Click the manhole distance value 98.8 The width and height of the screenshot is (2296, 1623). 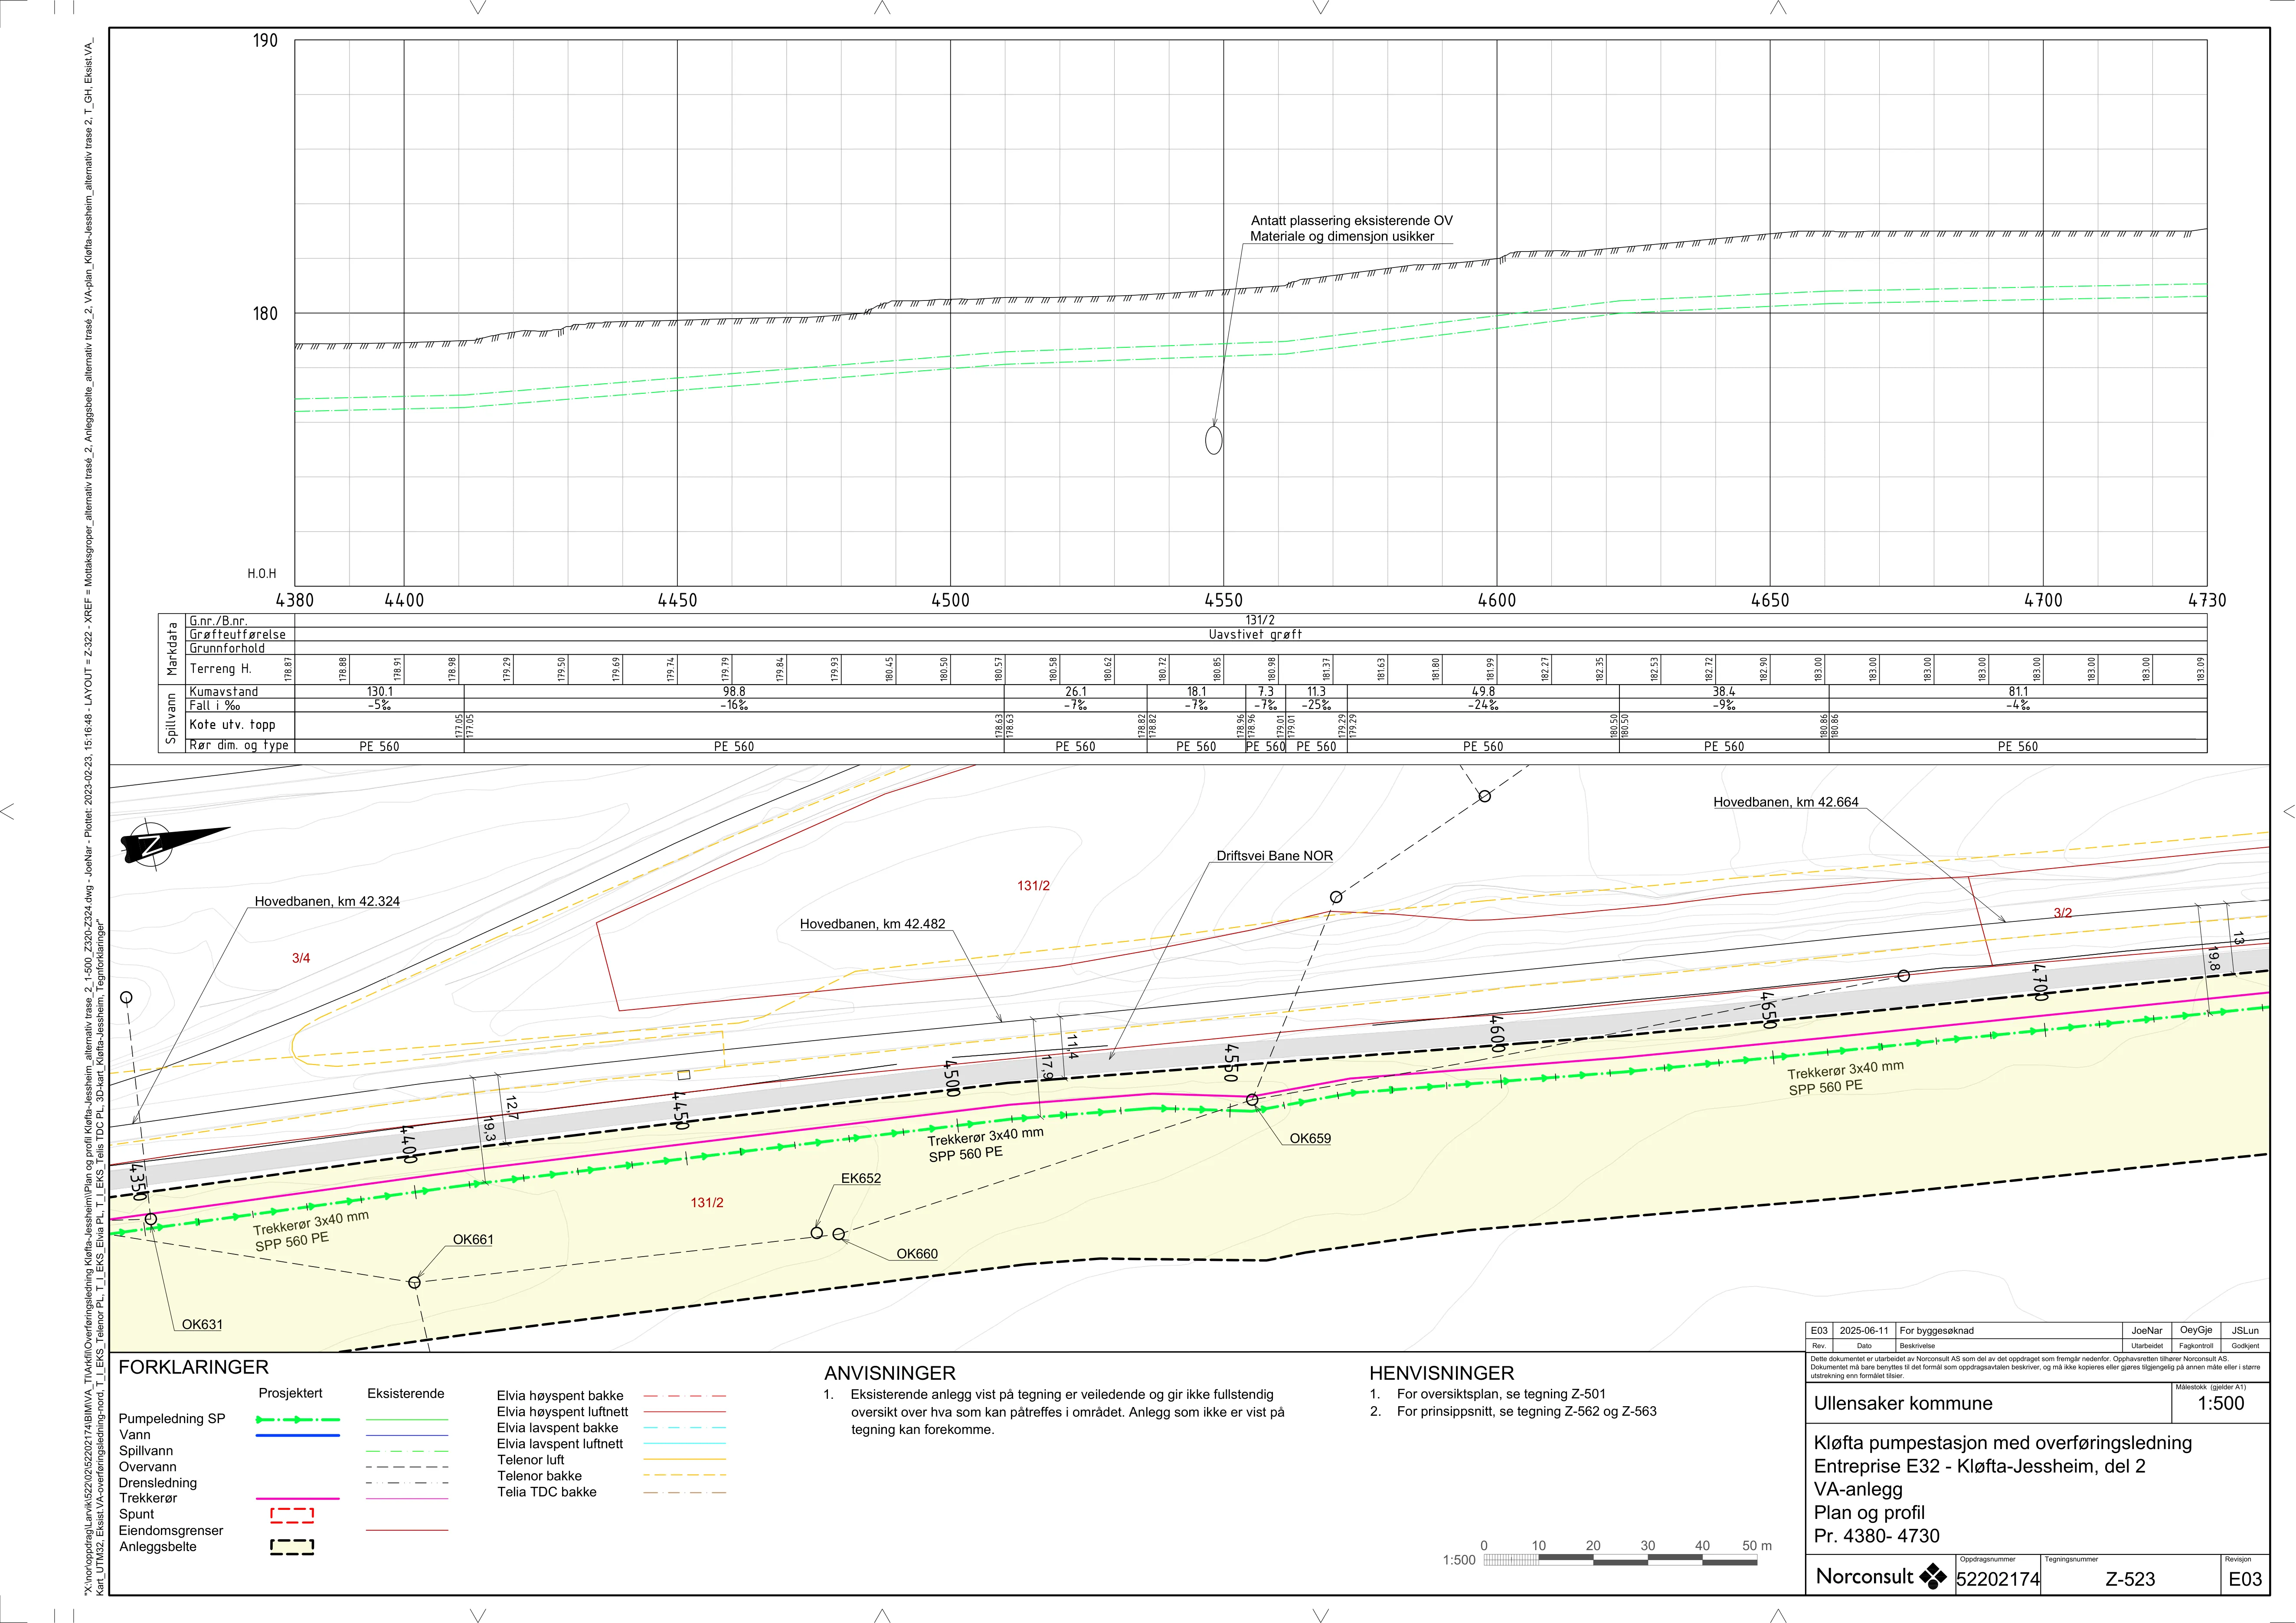[x=734, y=692]
